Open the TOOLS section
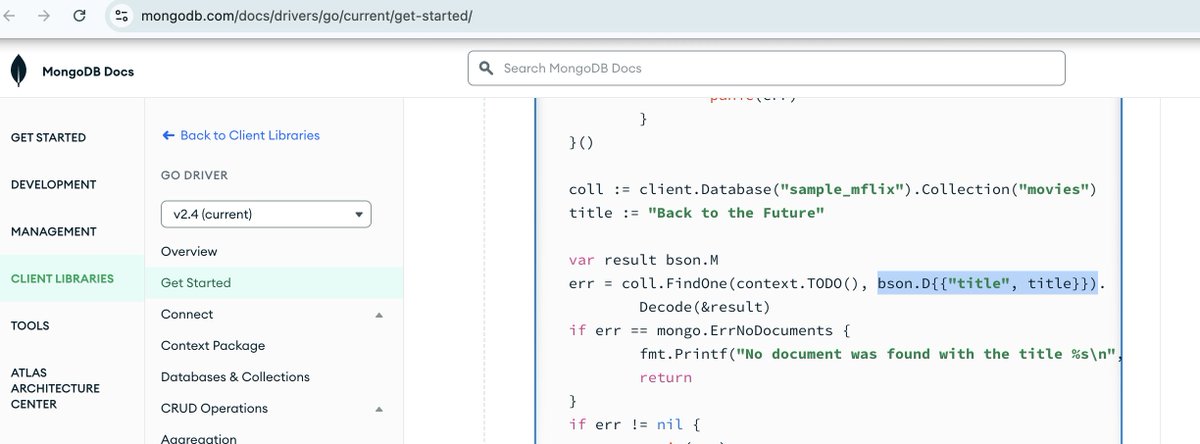1200x444 pixels. [x=30, y=325]
